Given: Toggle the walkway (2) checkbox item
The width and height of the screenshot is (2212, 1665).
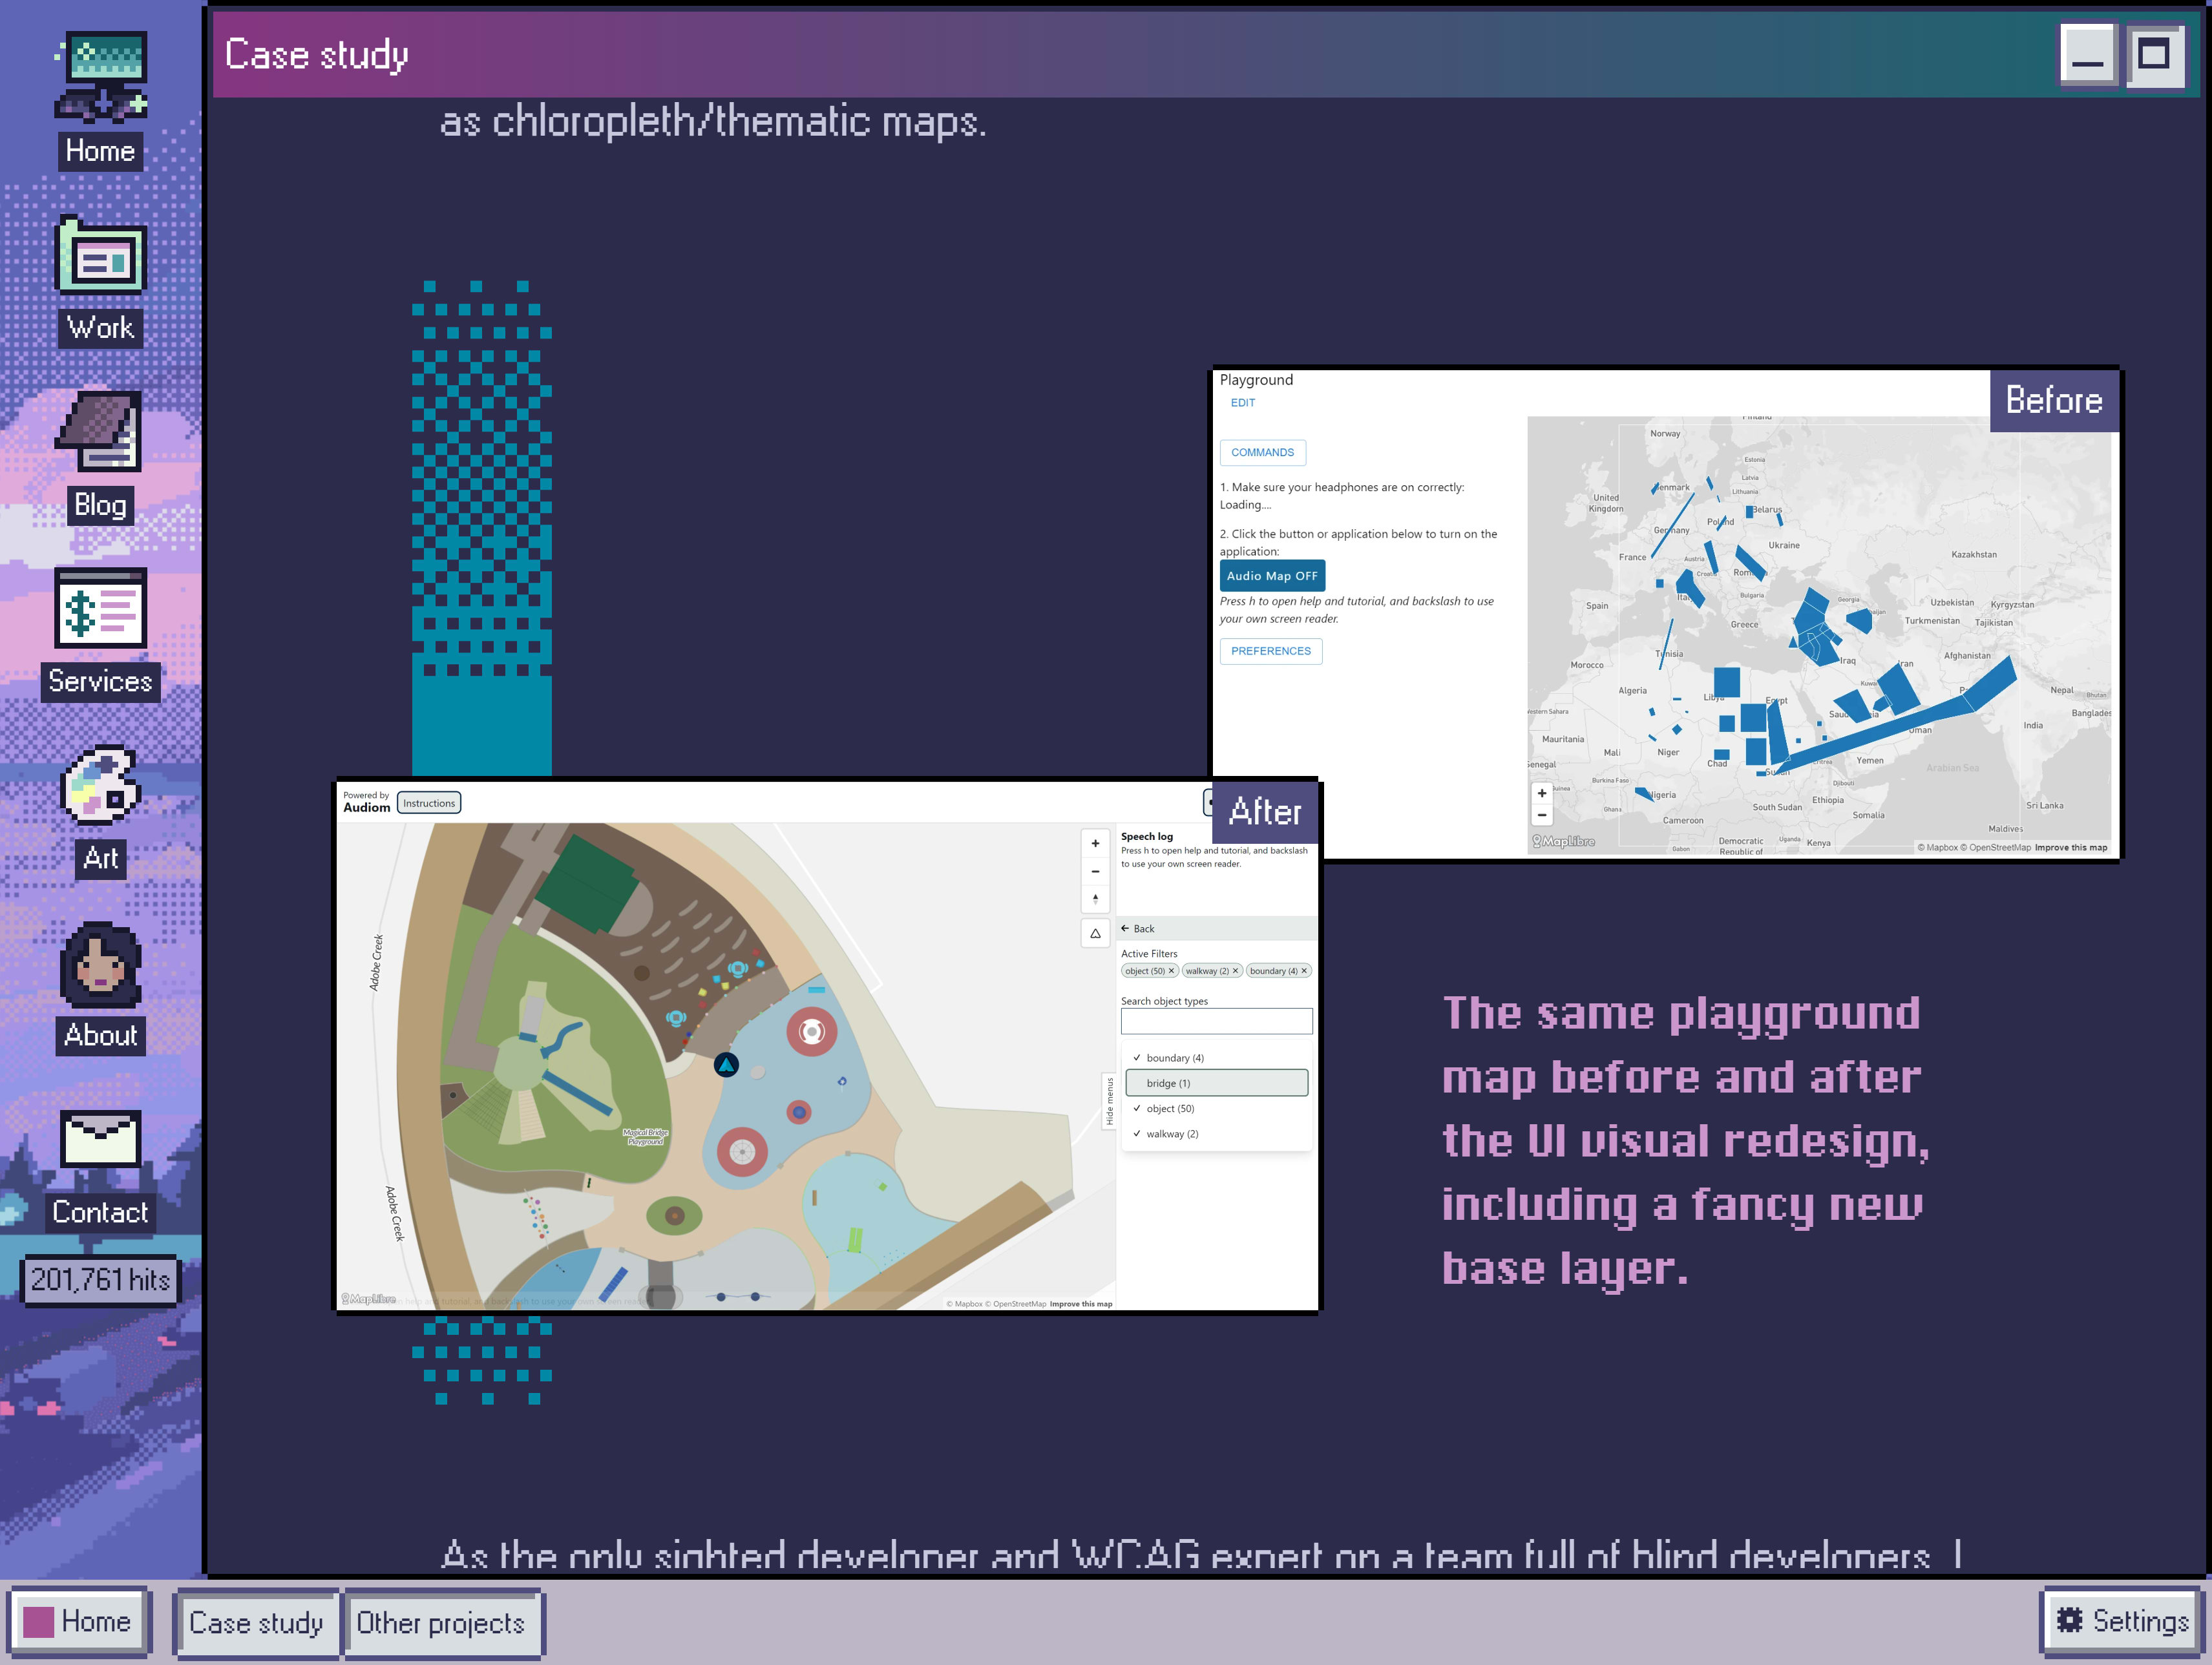Looking at the screenshot, I should [1217, 1134].
